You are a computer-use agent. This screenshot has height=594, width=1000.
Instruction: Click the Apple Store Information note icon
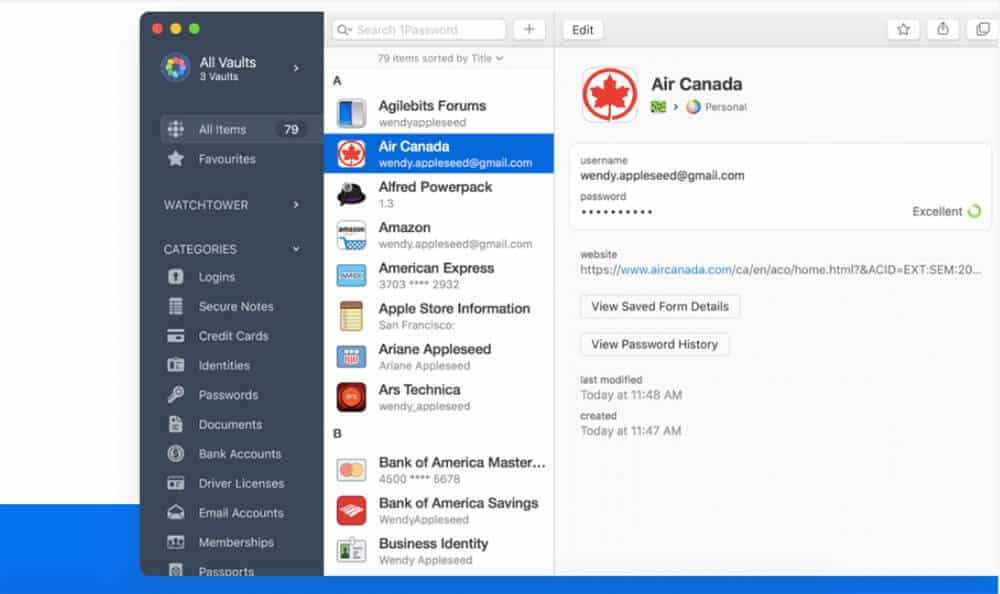(351, 316)
